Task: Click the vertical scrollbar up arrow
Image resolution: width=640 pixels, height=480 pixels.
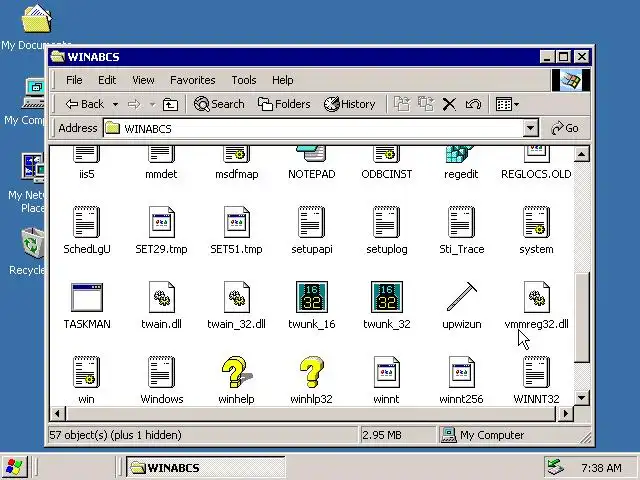Action: 581,154
